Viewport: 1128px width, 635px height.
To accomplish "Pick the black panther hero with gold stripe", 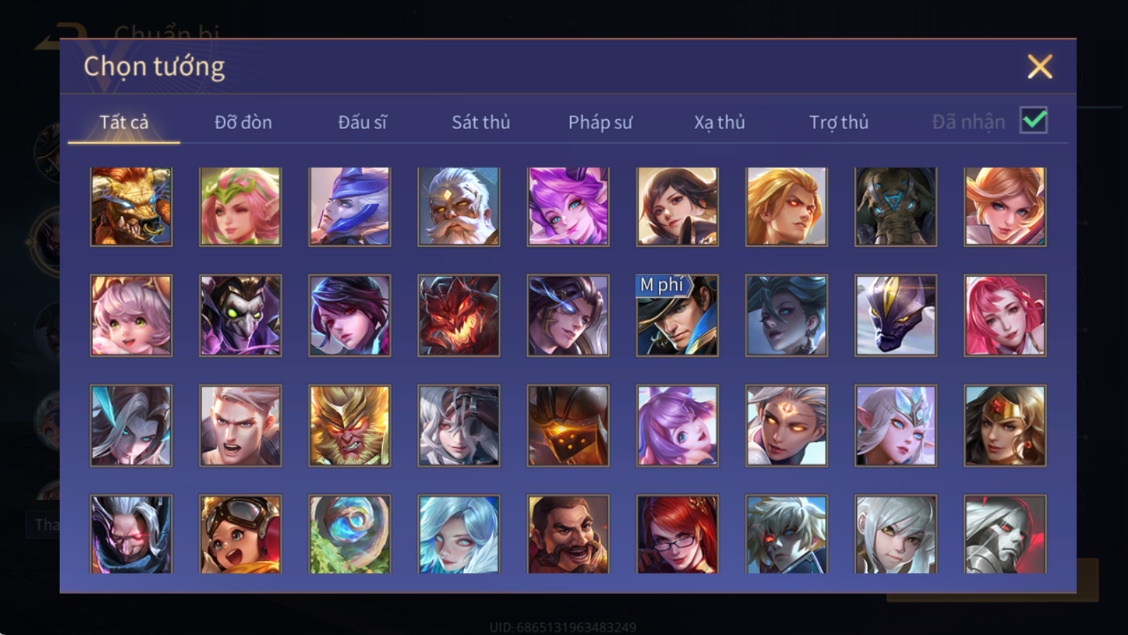I will point(896,316).
